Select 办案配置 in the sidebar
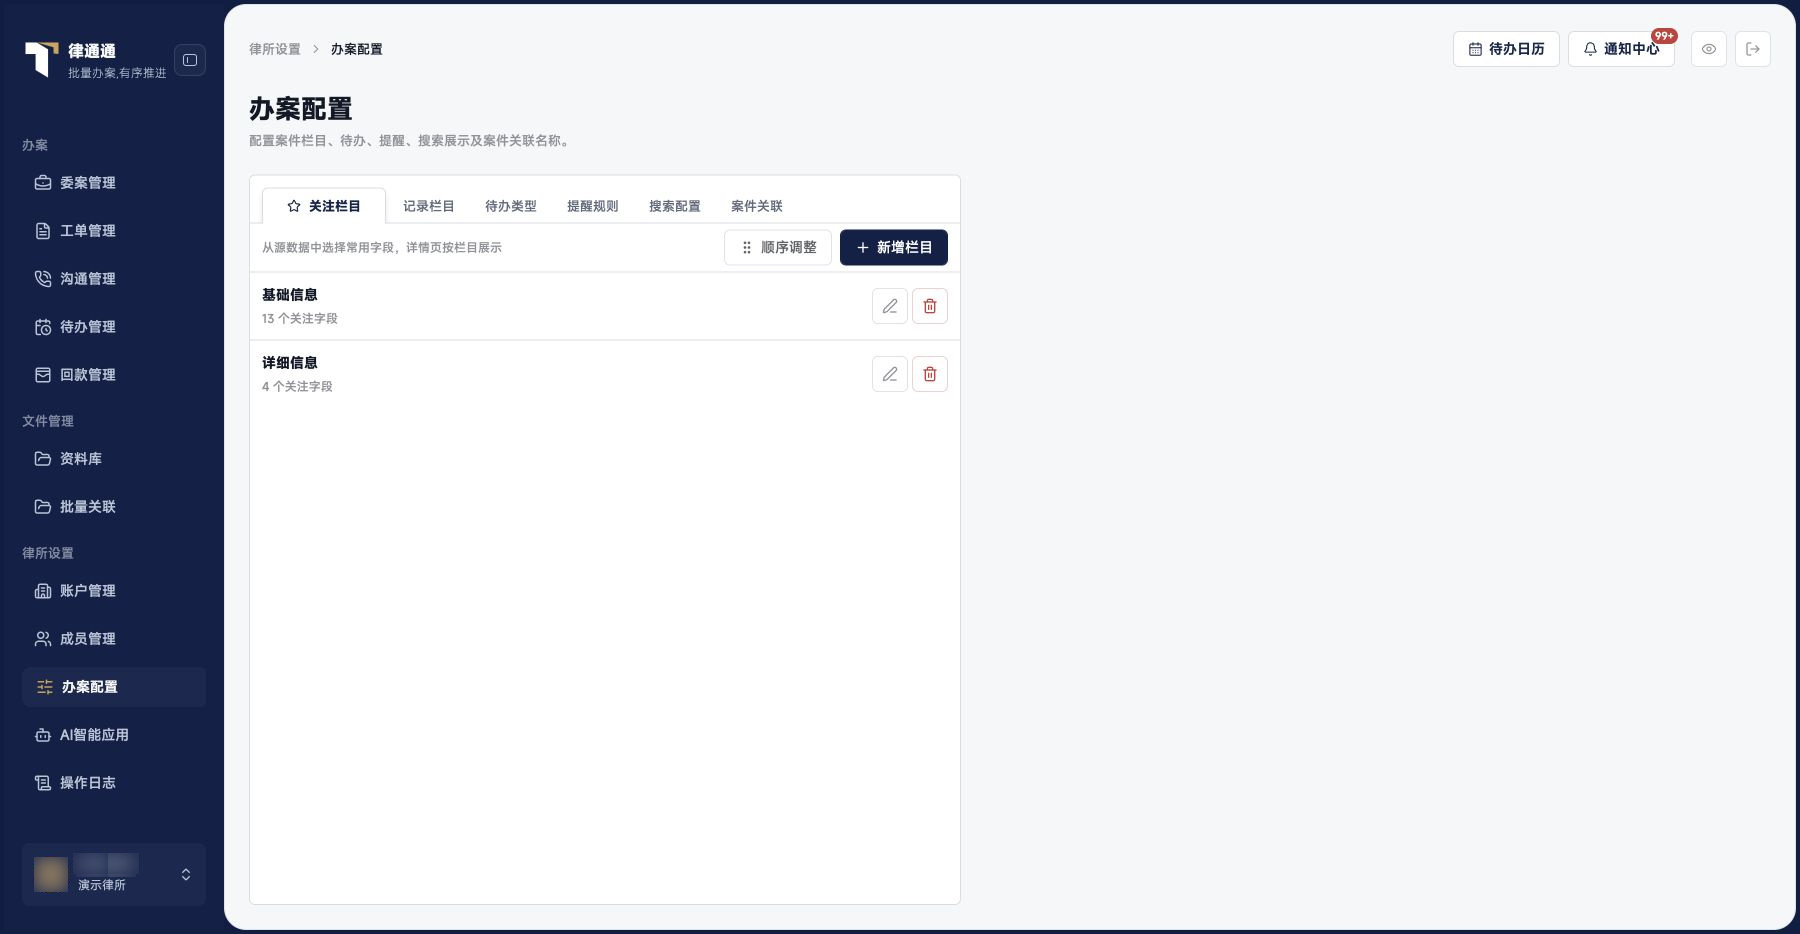Image resolution: width=1800 pixels, height=934 pixels. tap(114, 687)
